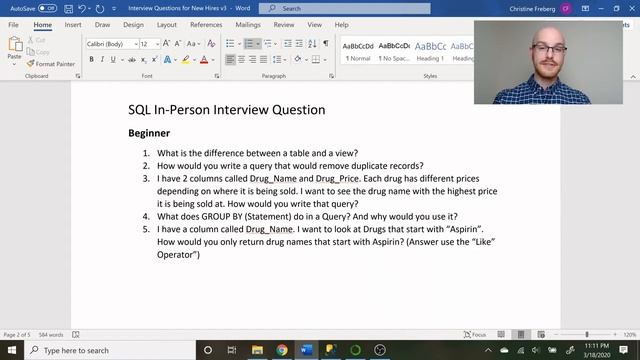640x360 pixels.
Task: Apply superscript formatting
Action: [x=155, y=60]
